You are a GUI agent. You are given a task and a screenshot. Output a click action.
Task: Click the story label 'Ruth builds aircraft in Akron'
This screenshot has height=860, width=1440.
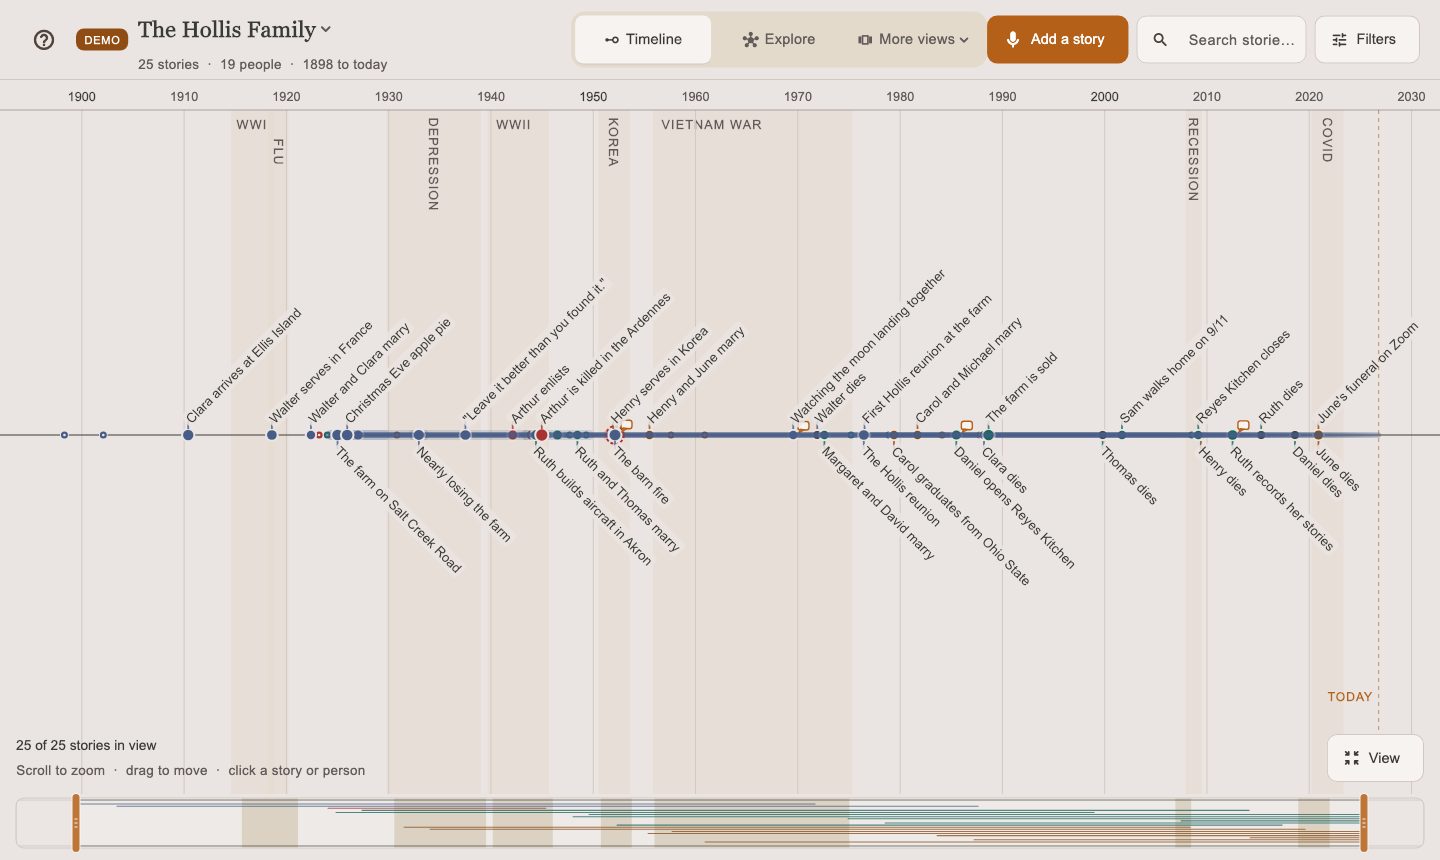coord(593,506)
